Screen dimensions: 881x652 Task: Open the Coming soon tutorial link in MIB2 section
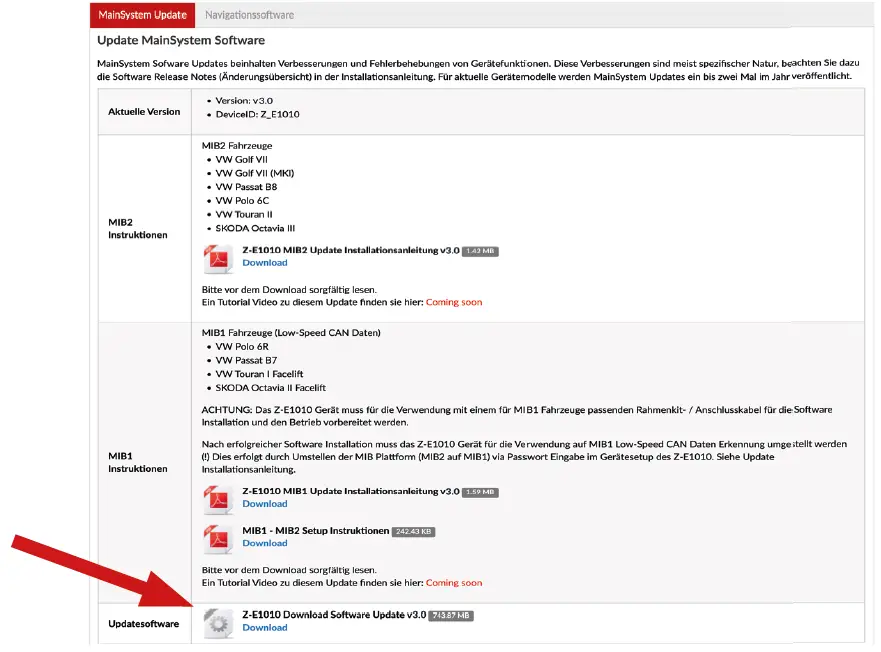[x=453, y=300]
